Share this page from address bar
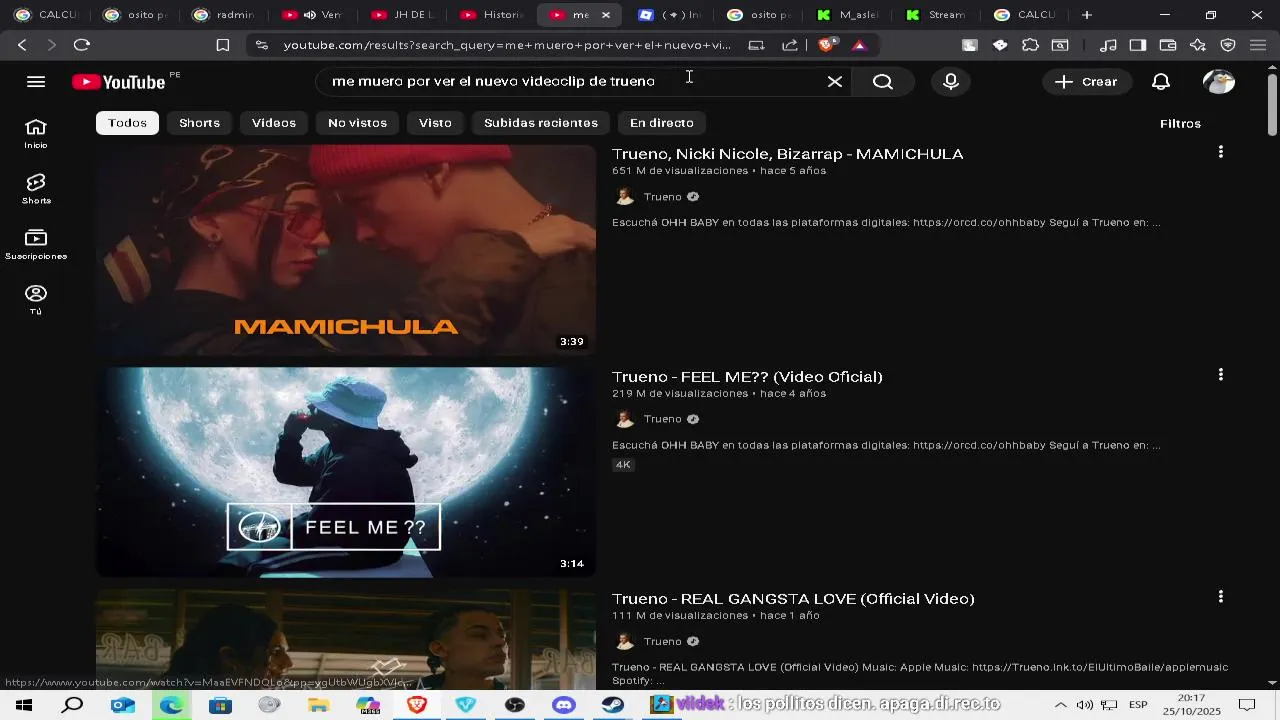Screen dimensions: 1280x720 790,45
